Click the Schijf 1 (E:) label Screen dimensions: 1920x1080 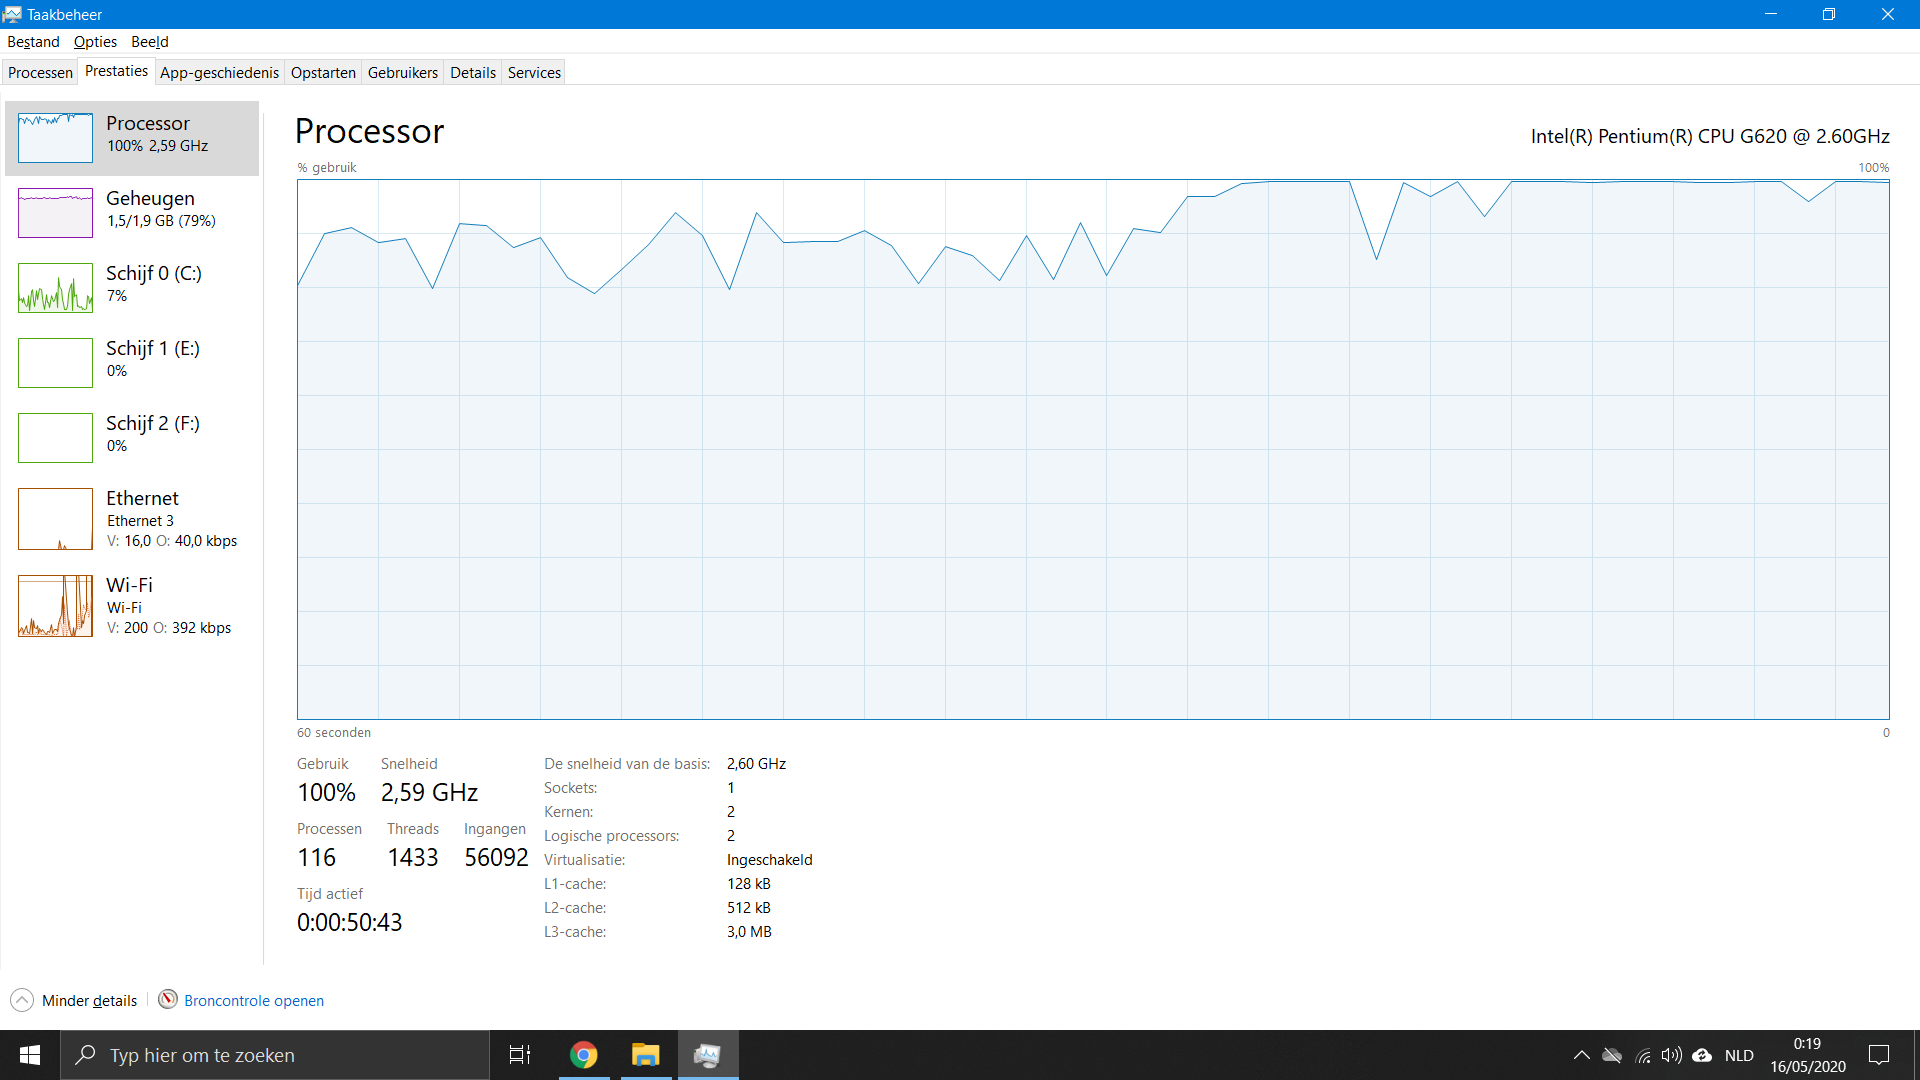[153, 348]
